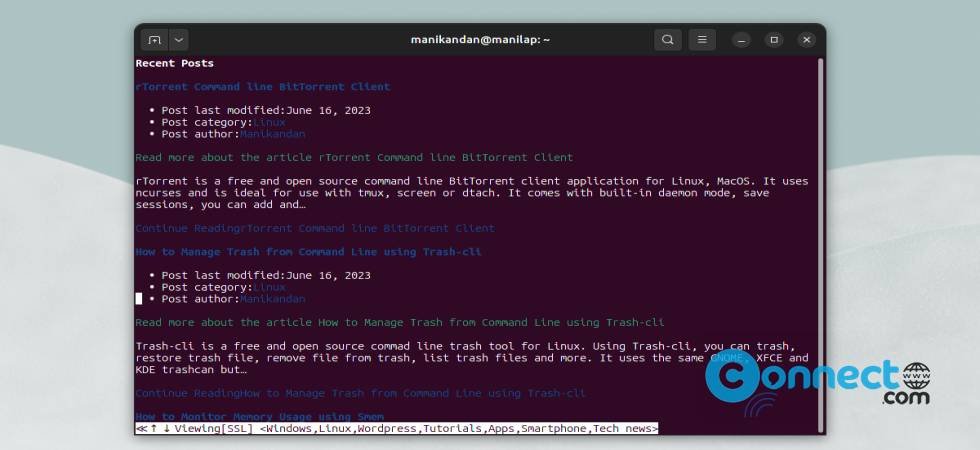980x450 pixels.
Task: Open the hamburger menu
Action: click(702, 40)
